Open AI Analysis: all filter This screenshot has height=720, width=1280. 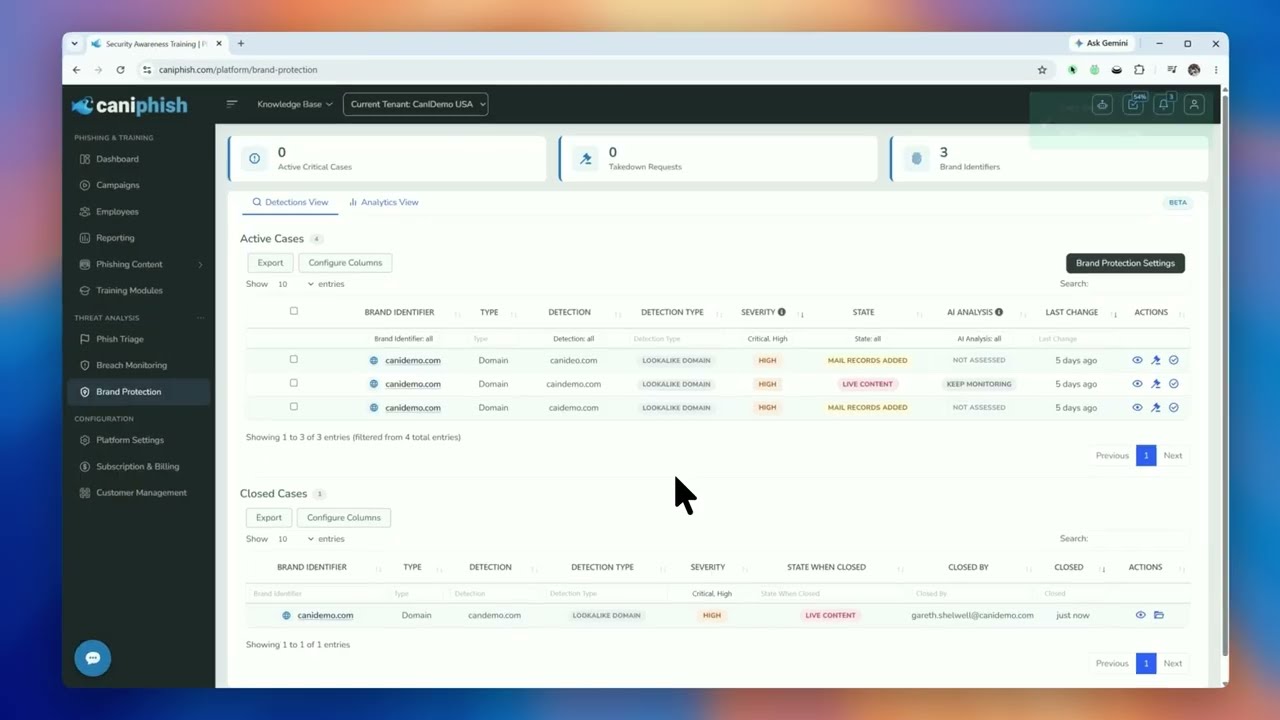[980, 339]
